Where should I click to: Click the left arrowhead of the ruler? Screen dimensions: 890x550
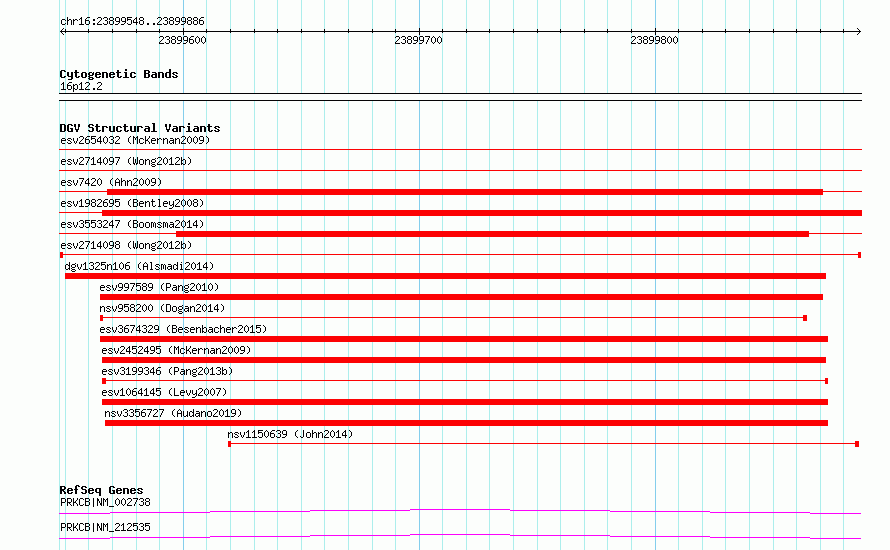click(x=62, y=31)
